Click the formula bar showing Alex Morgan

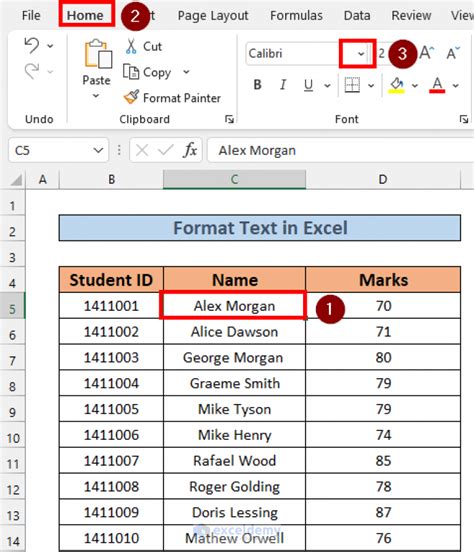point(340,150)
